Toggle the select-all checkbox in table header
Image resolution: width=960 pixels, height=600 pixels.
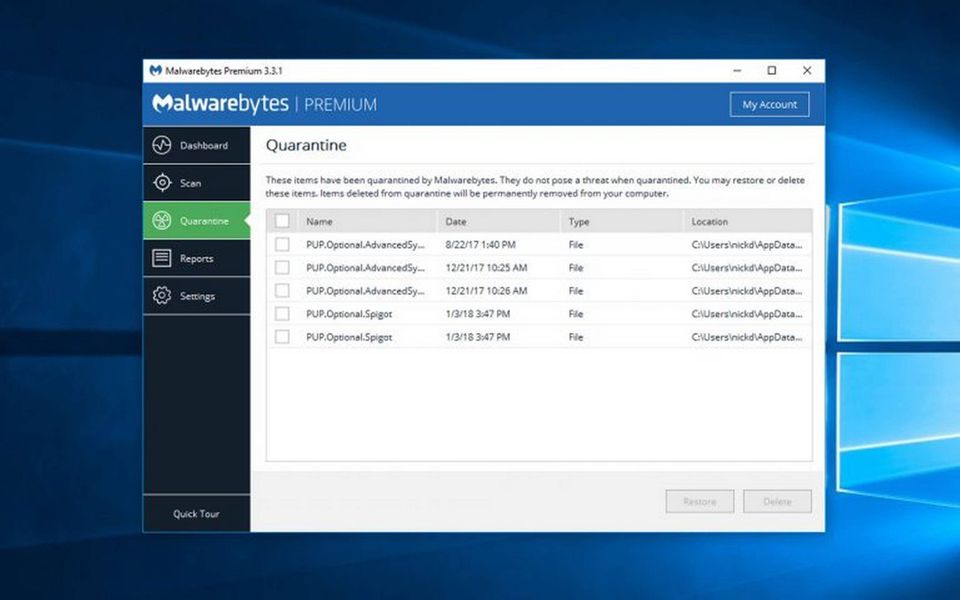[x=282, y=221]
